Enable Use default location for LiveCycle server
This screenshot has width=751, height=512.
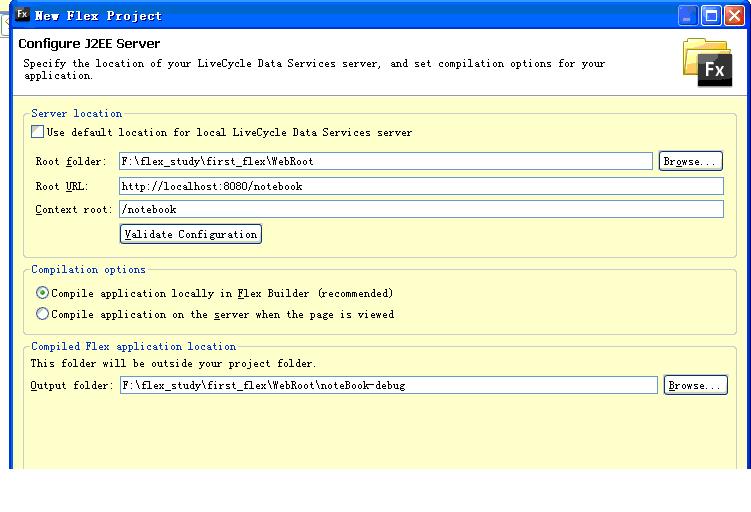click(37, 132)
